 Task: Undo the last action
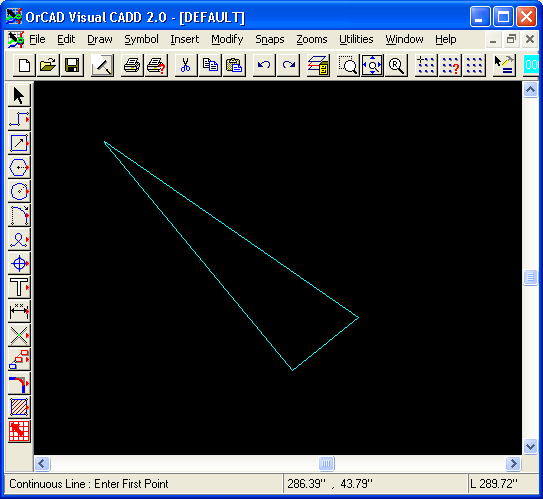pyautogui.click(x=264, y=65)
